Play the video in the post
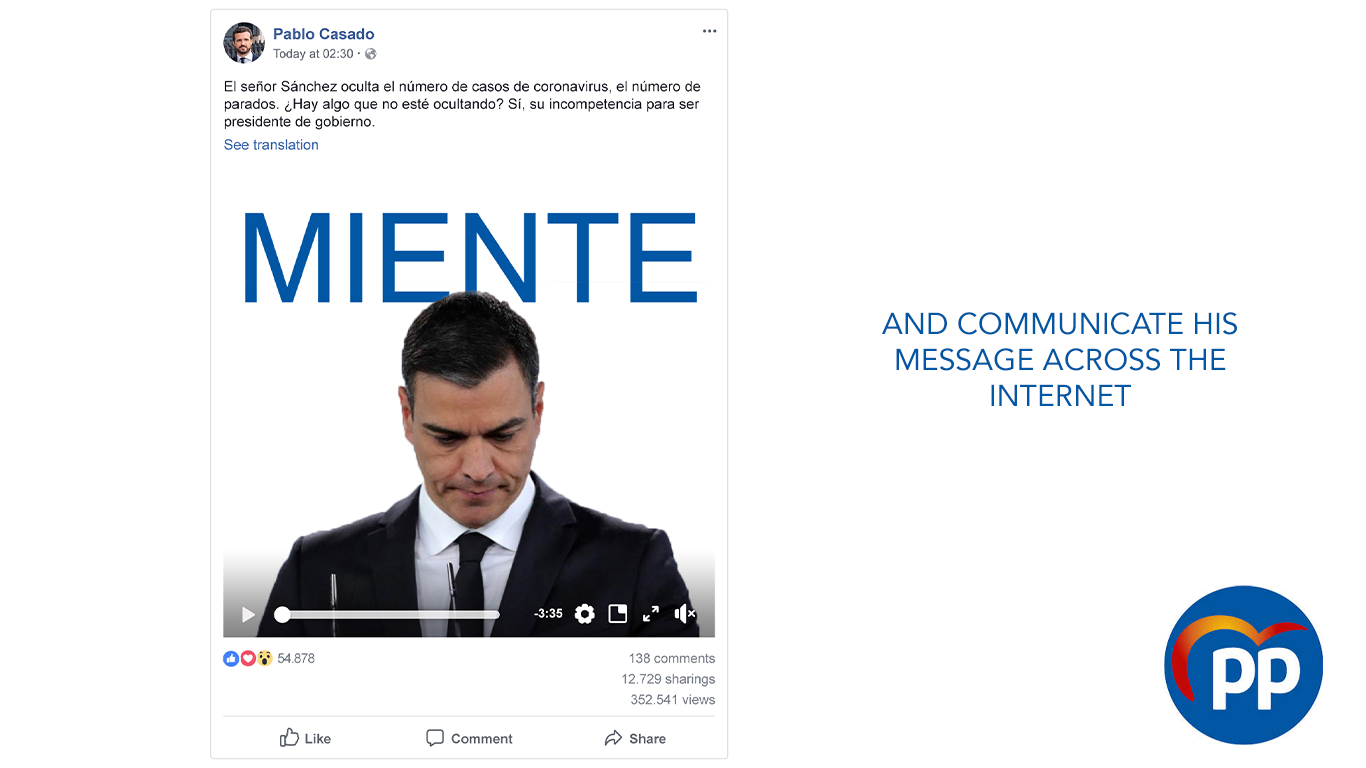Viewport: 1366px width, 768px height. tap(249, 614)
